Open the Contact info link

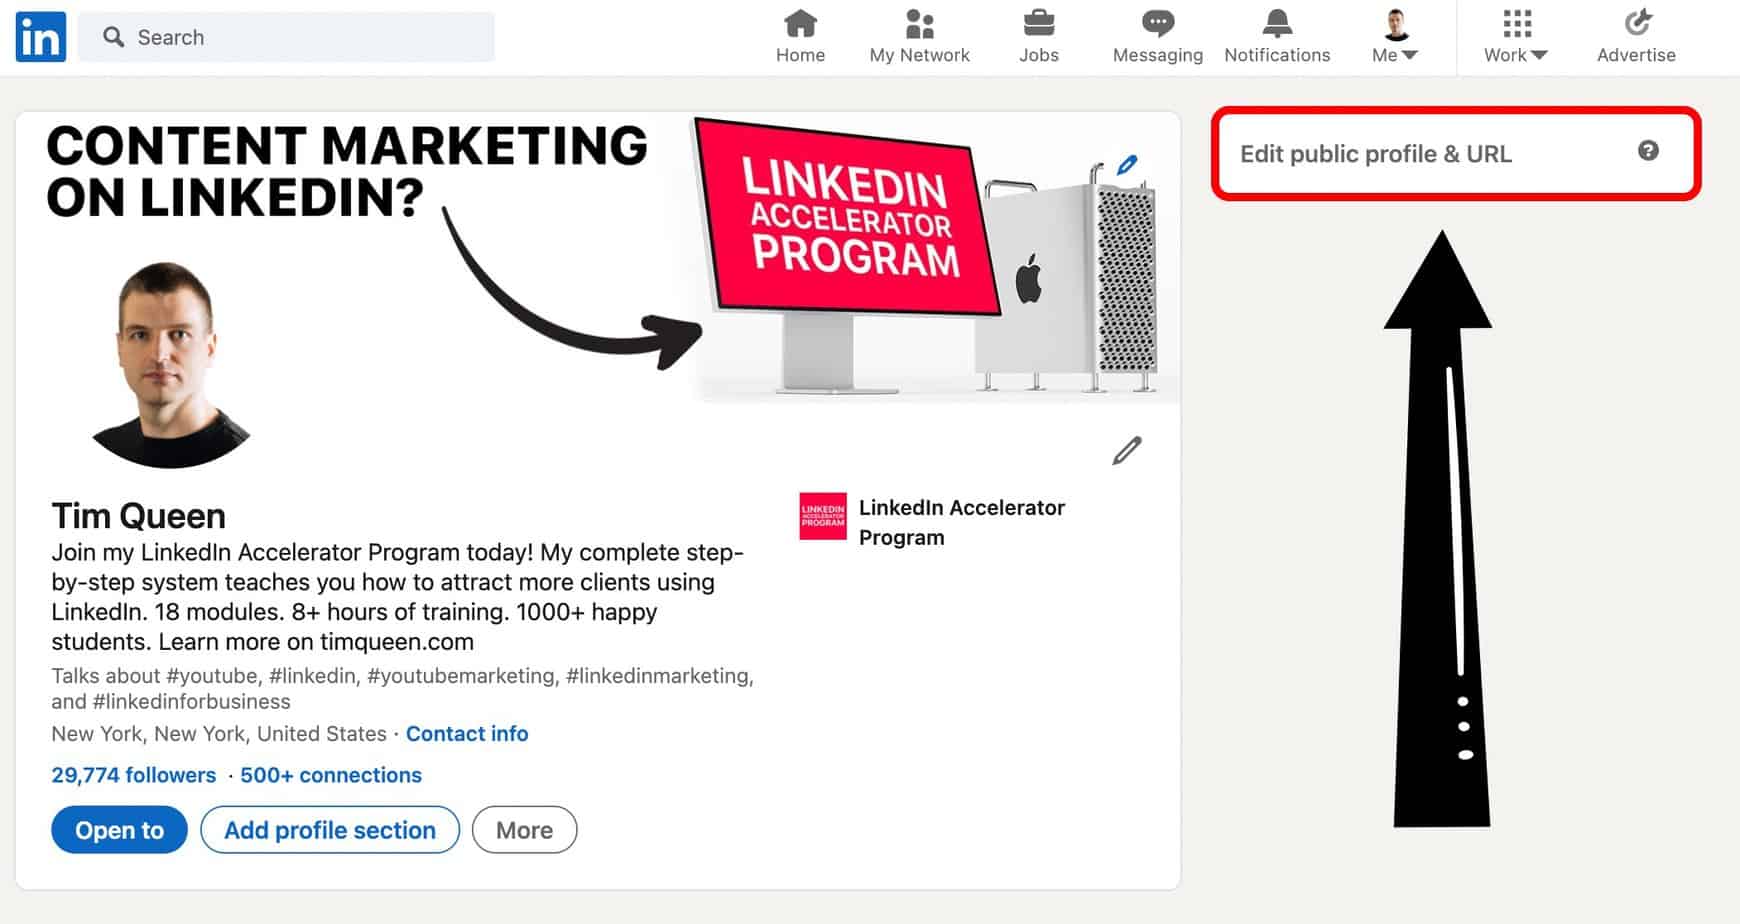point(467,734)
